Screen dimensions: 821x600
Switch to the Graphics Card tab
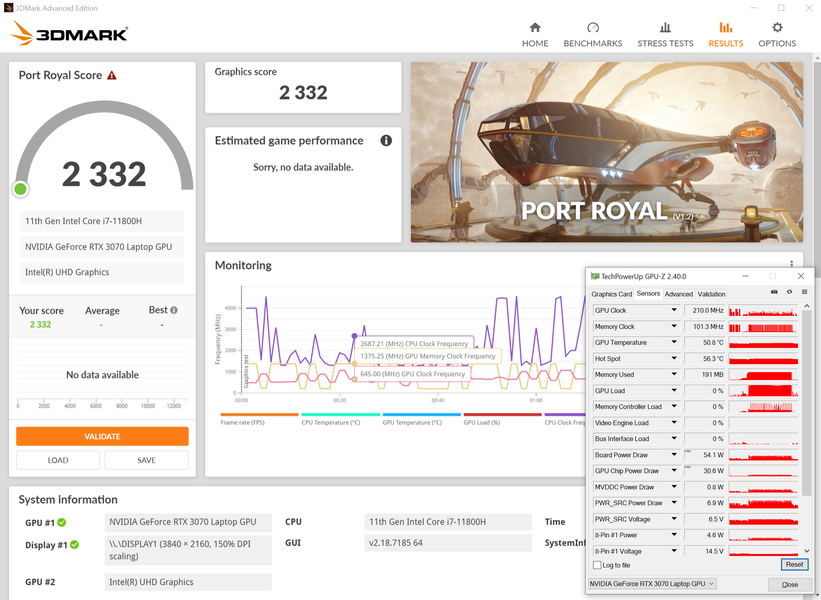[x=611, y=294]
